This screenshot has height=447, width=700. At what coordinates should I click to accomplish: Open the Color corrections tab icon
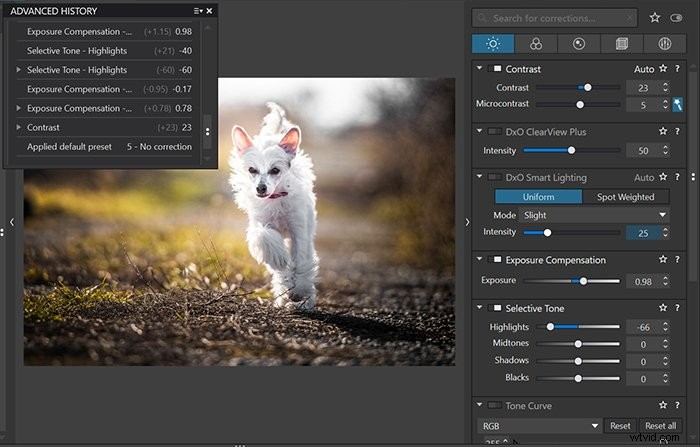pos(536,44)
